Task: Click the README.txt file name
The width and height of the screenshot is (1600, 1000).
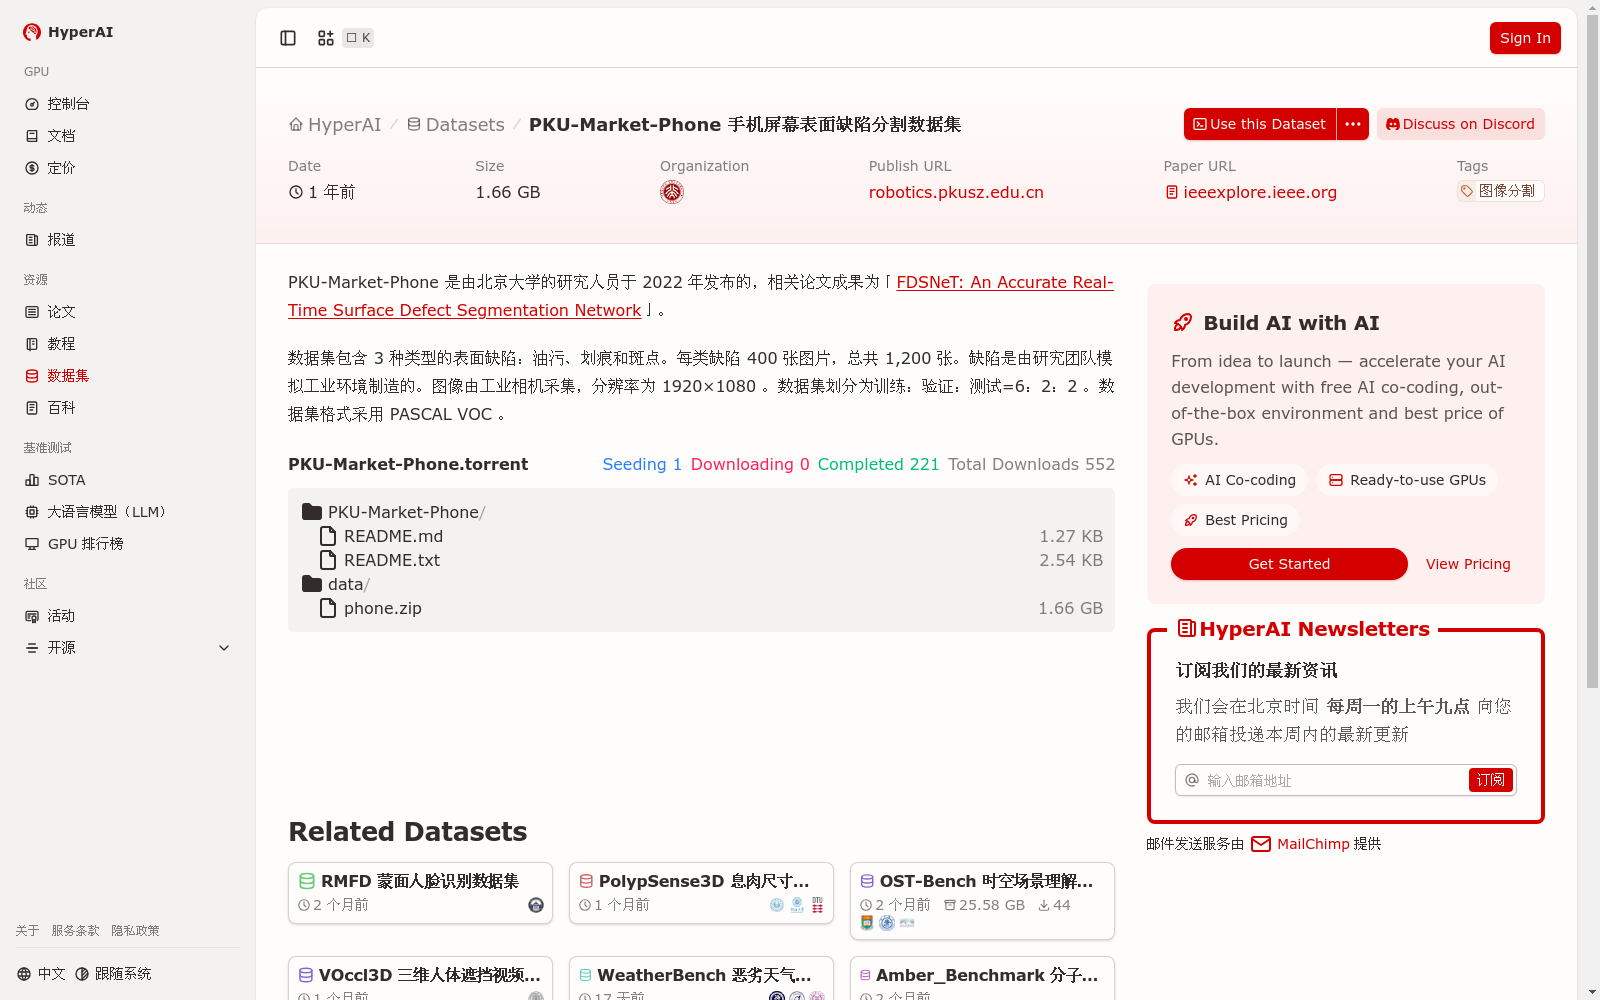Action: click(x=392, y=560)
